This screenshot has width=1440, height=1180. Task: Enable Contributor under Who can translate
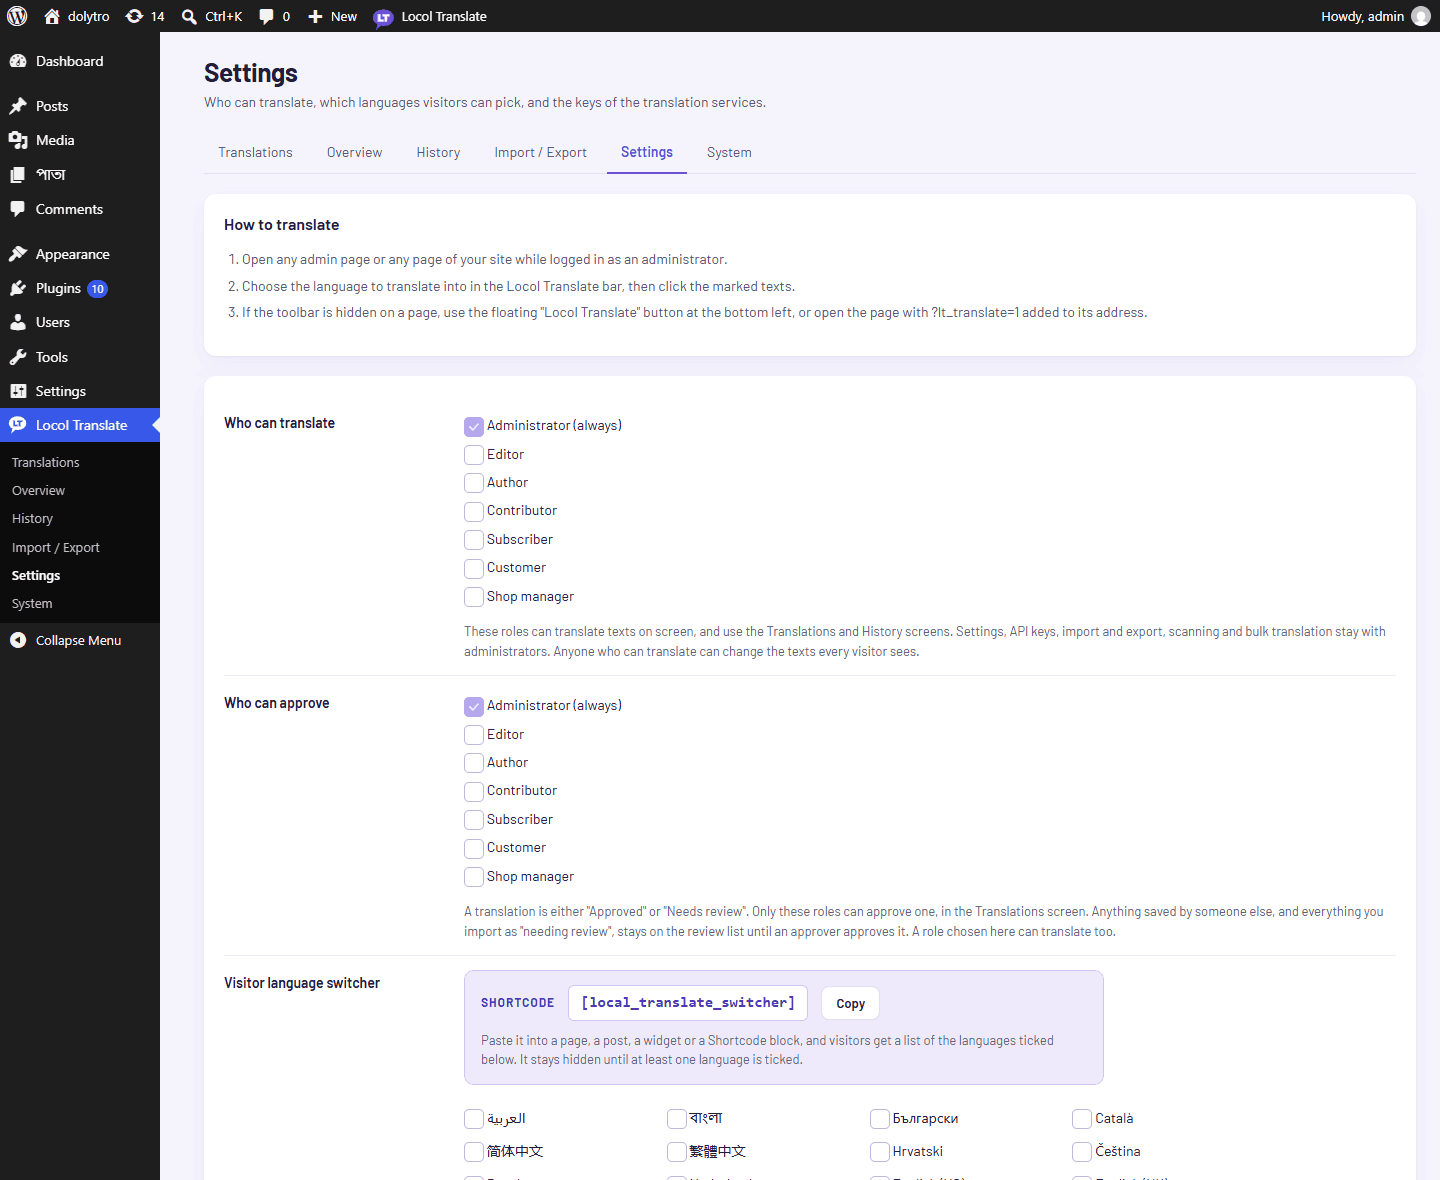click(474, 511)
